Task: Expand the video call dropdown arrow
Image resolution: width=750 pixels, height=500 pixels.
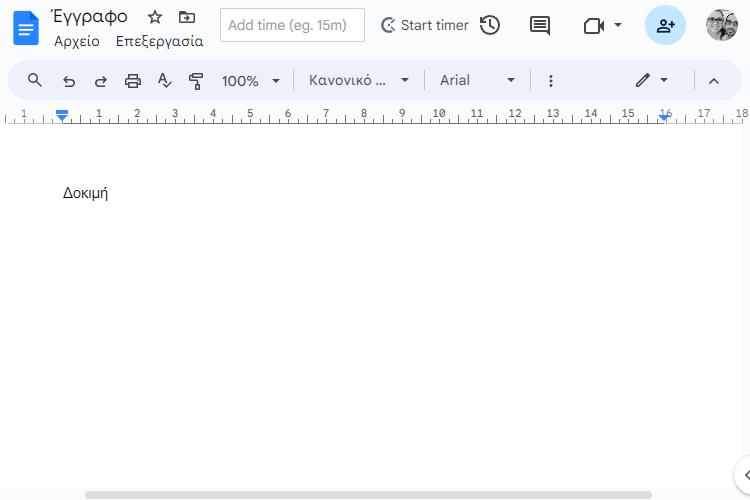Action: pos(618,25)
